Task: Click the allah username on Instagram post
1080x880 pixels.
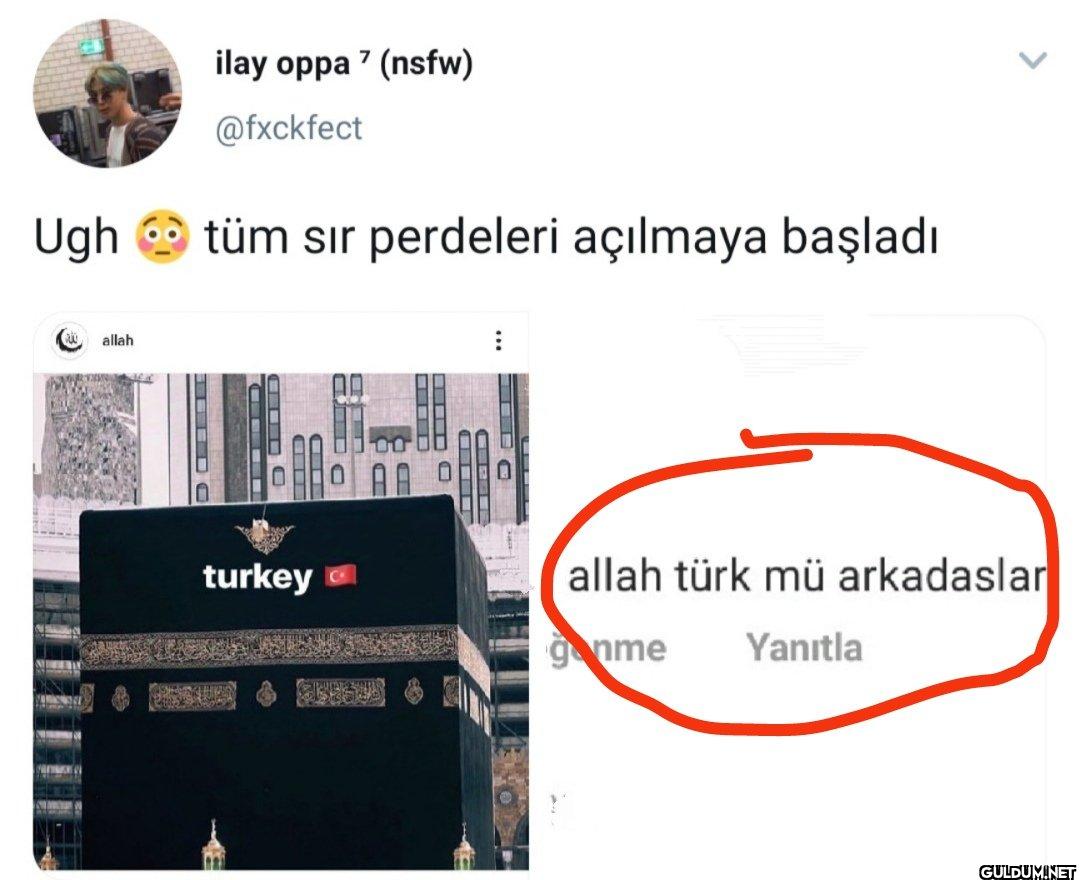Action: click(x=118, y=340)
